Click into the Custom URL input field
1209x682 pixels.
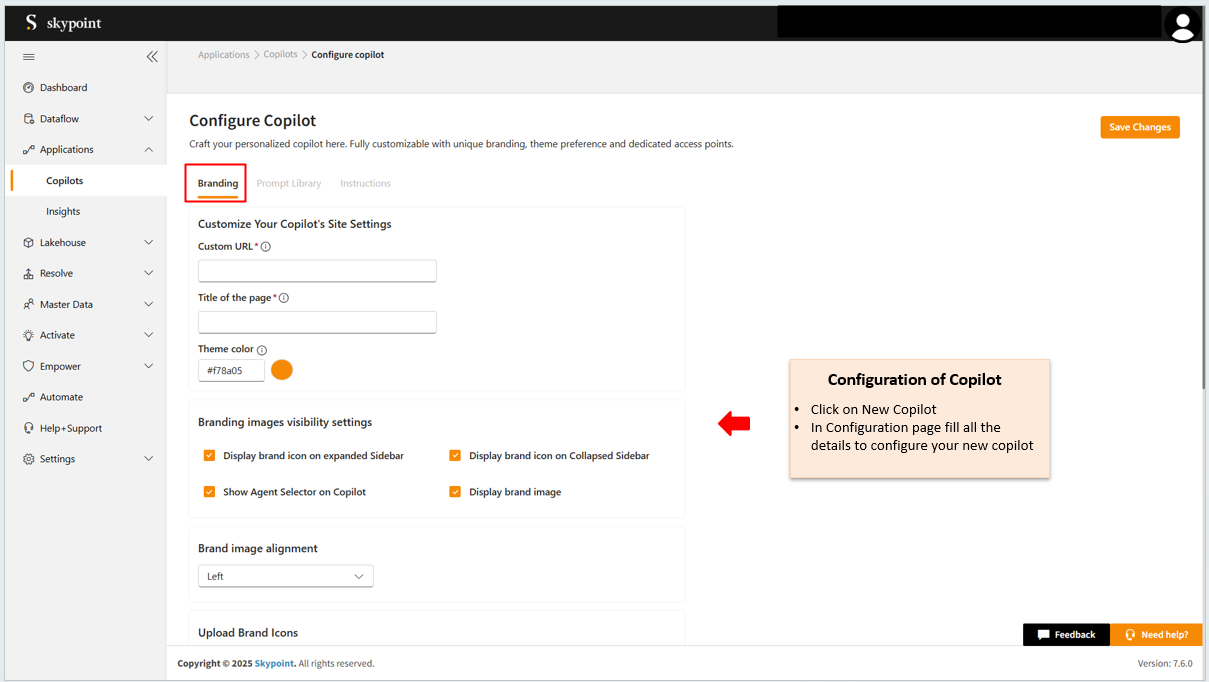pos(317,271)
